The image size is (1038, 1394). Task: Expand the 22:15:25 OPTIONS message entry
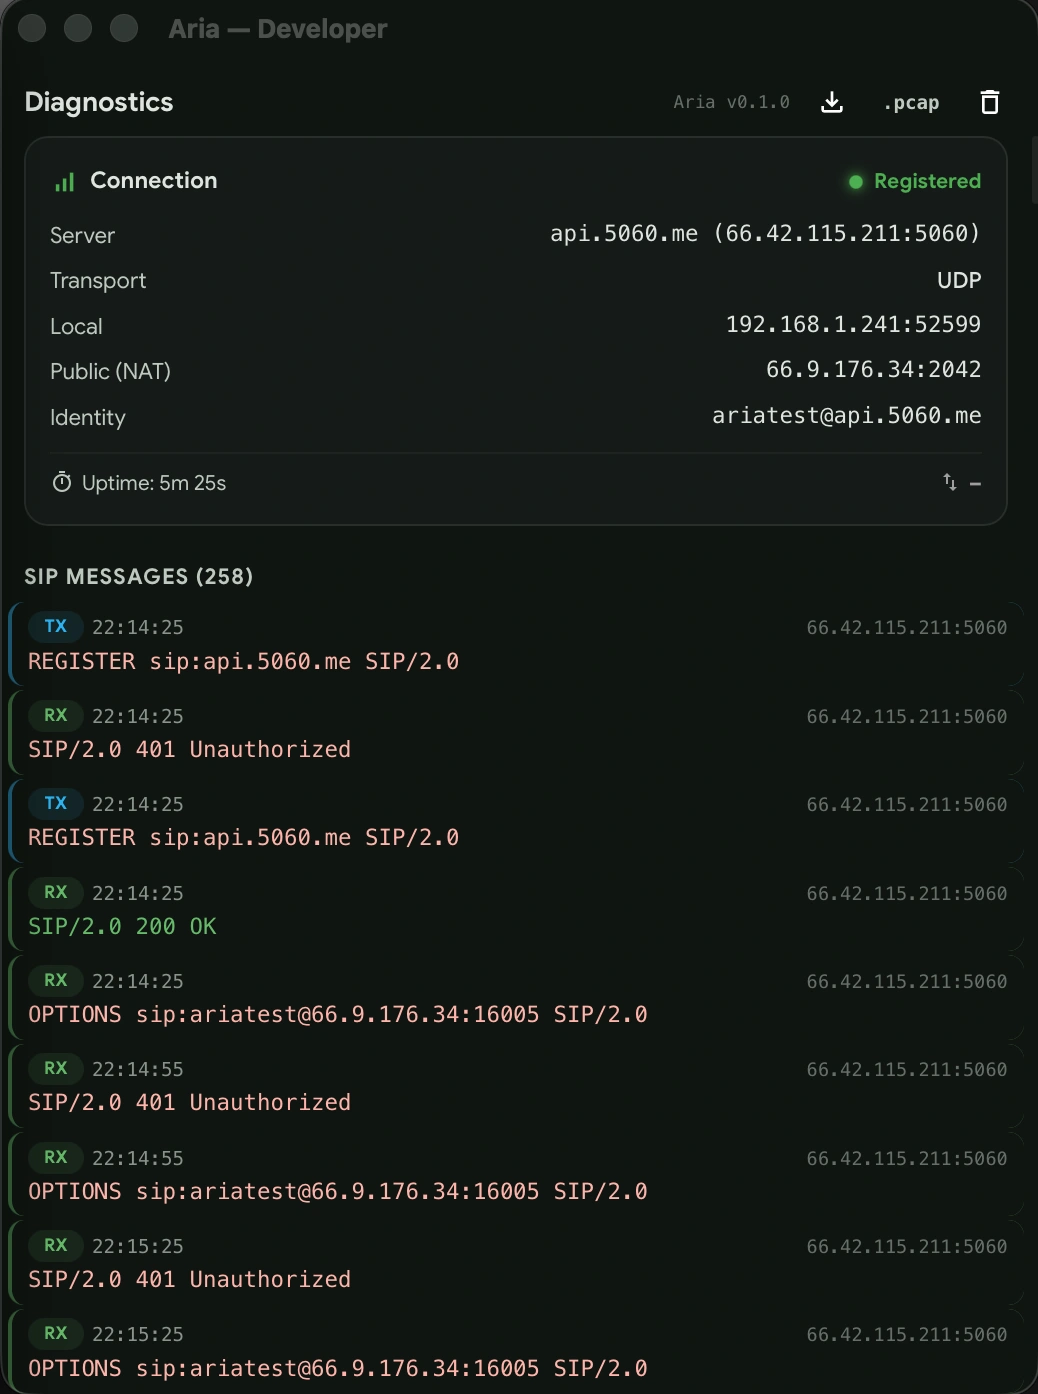[x=400, y=1350]
